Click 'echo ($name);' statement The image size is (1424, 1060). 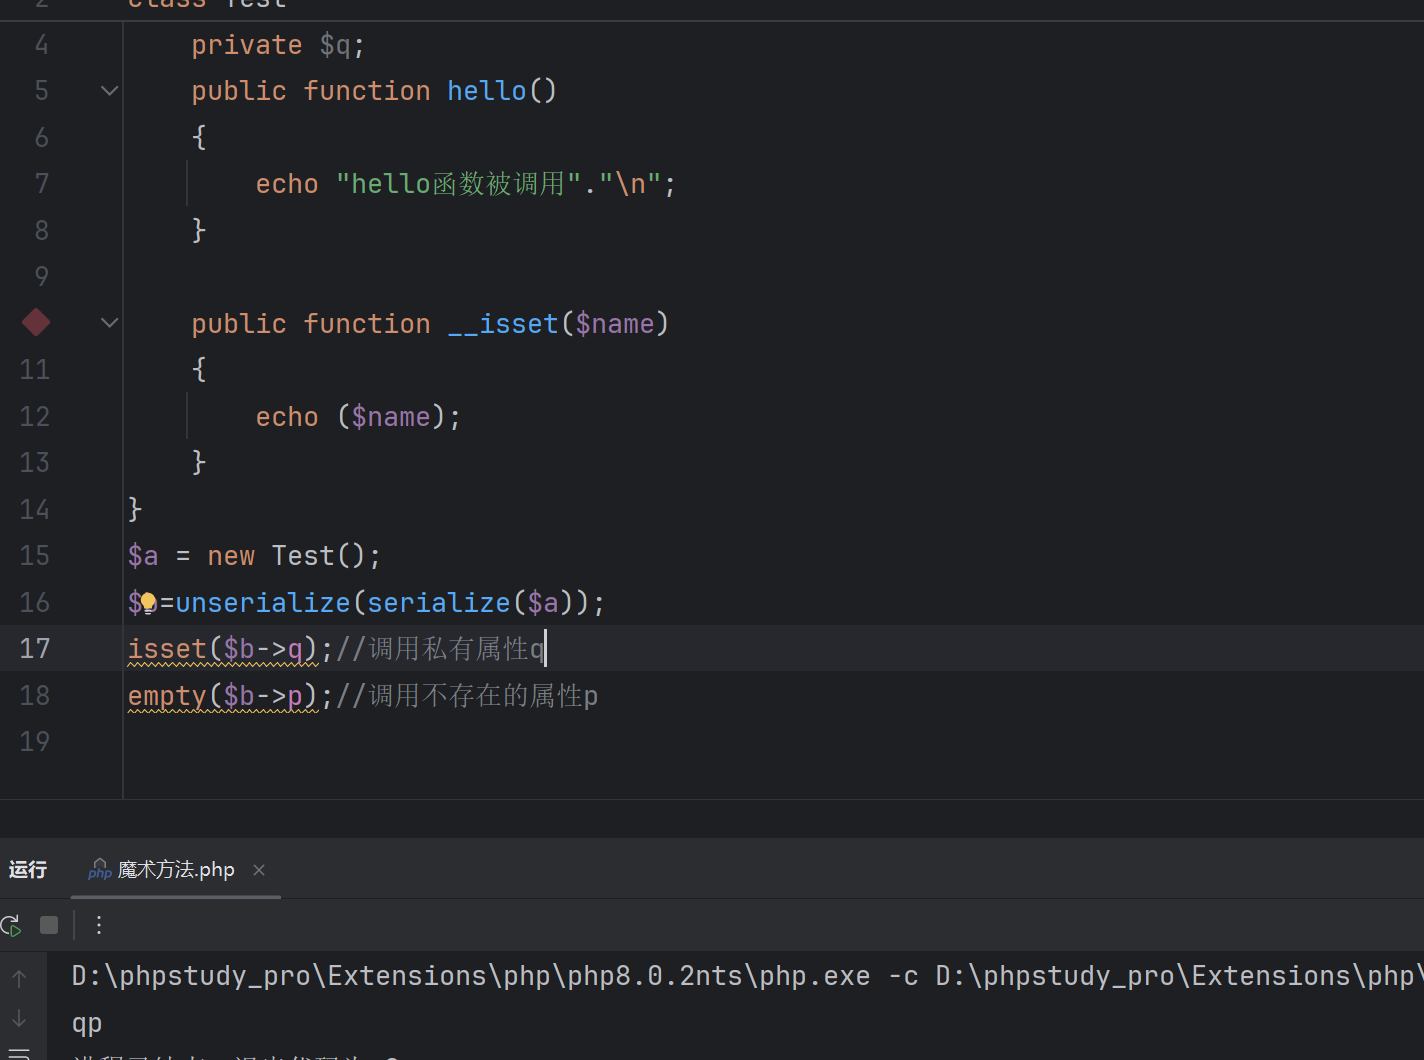pyautogui.click(x=358, y=416)
